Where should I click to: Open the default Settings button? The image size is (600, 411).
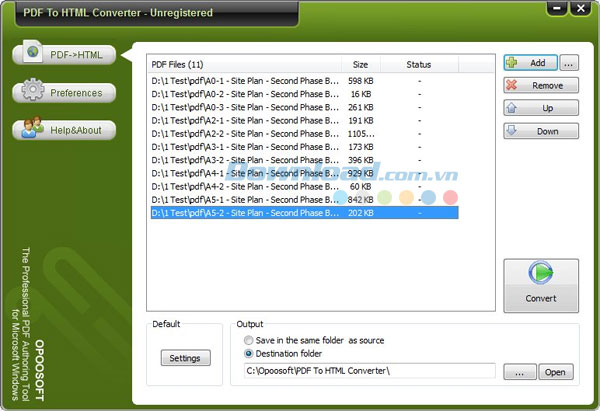pyautogui.click(x=185, y=358)
